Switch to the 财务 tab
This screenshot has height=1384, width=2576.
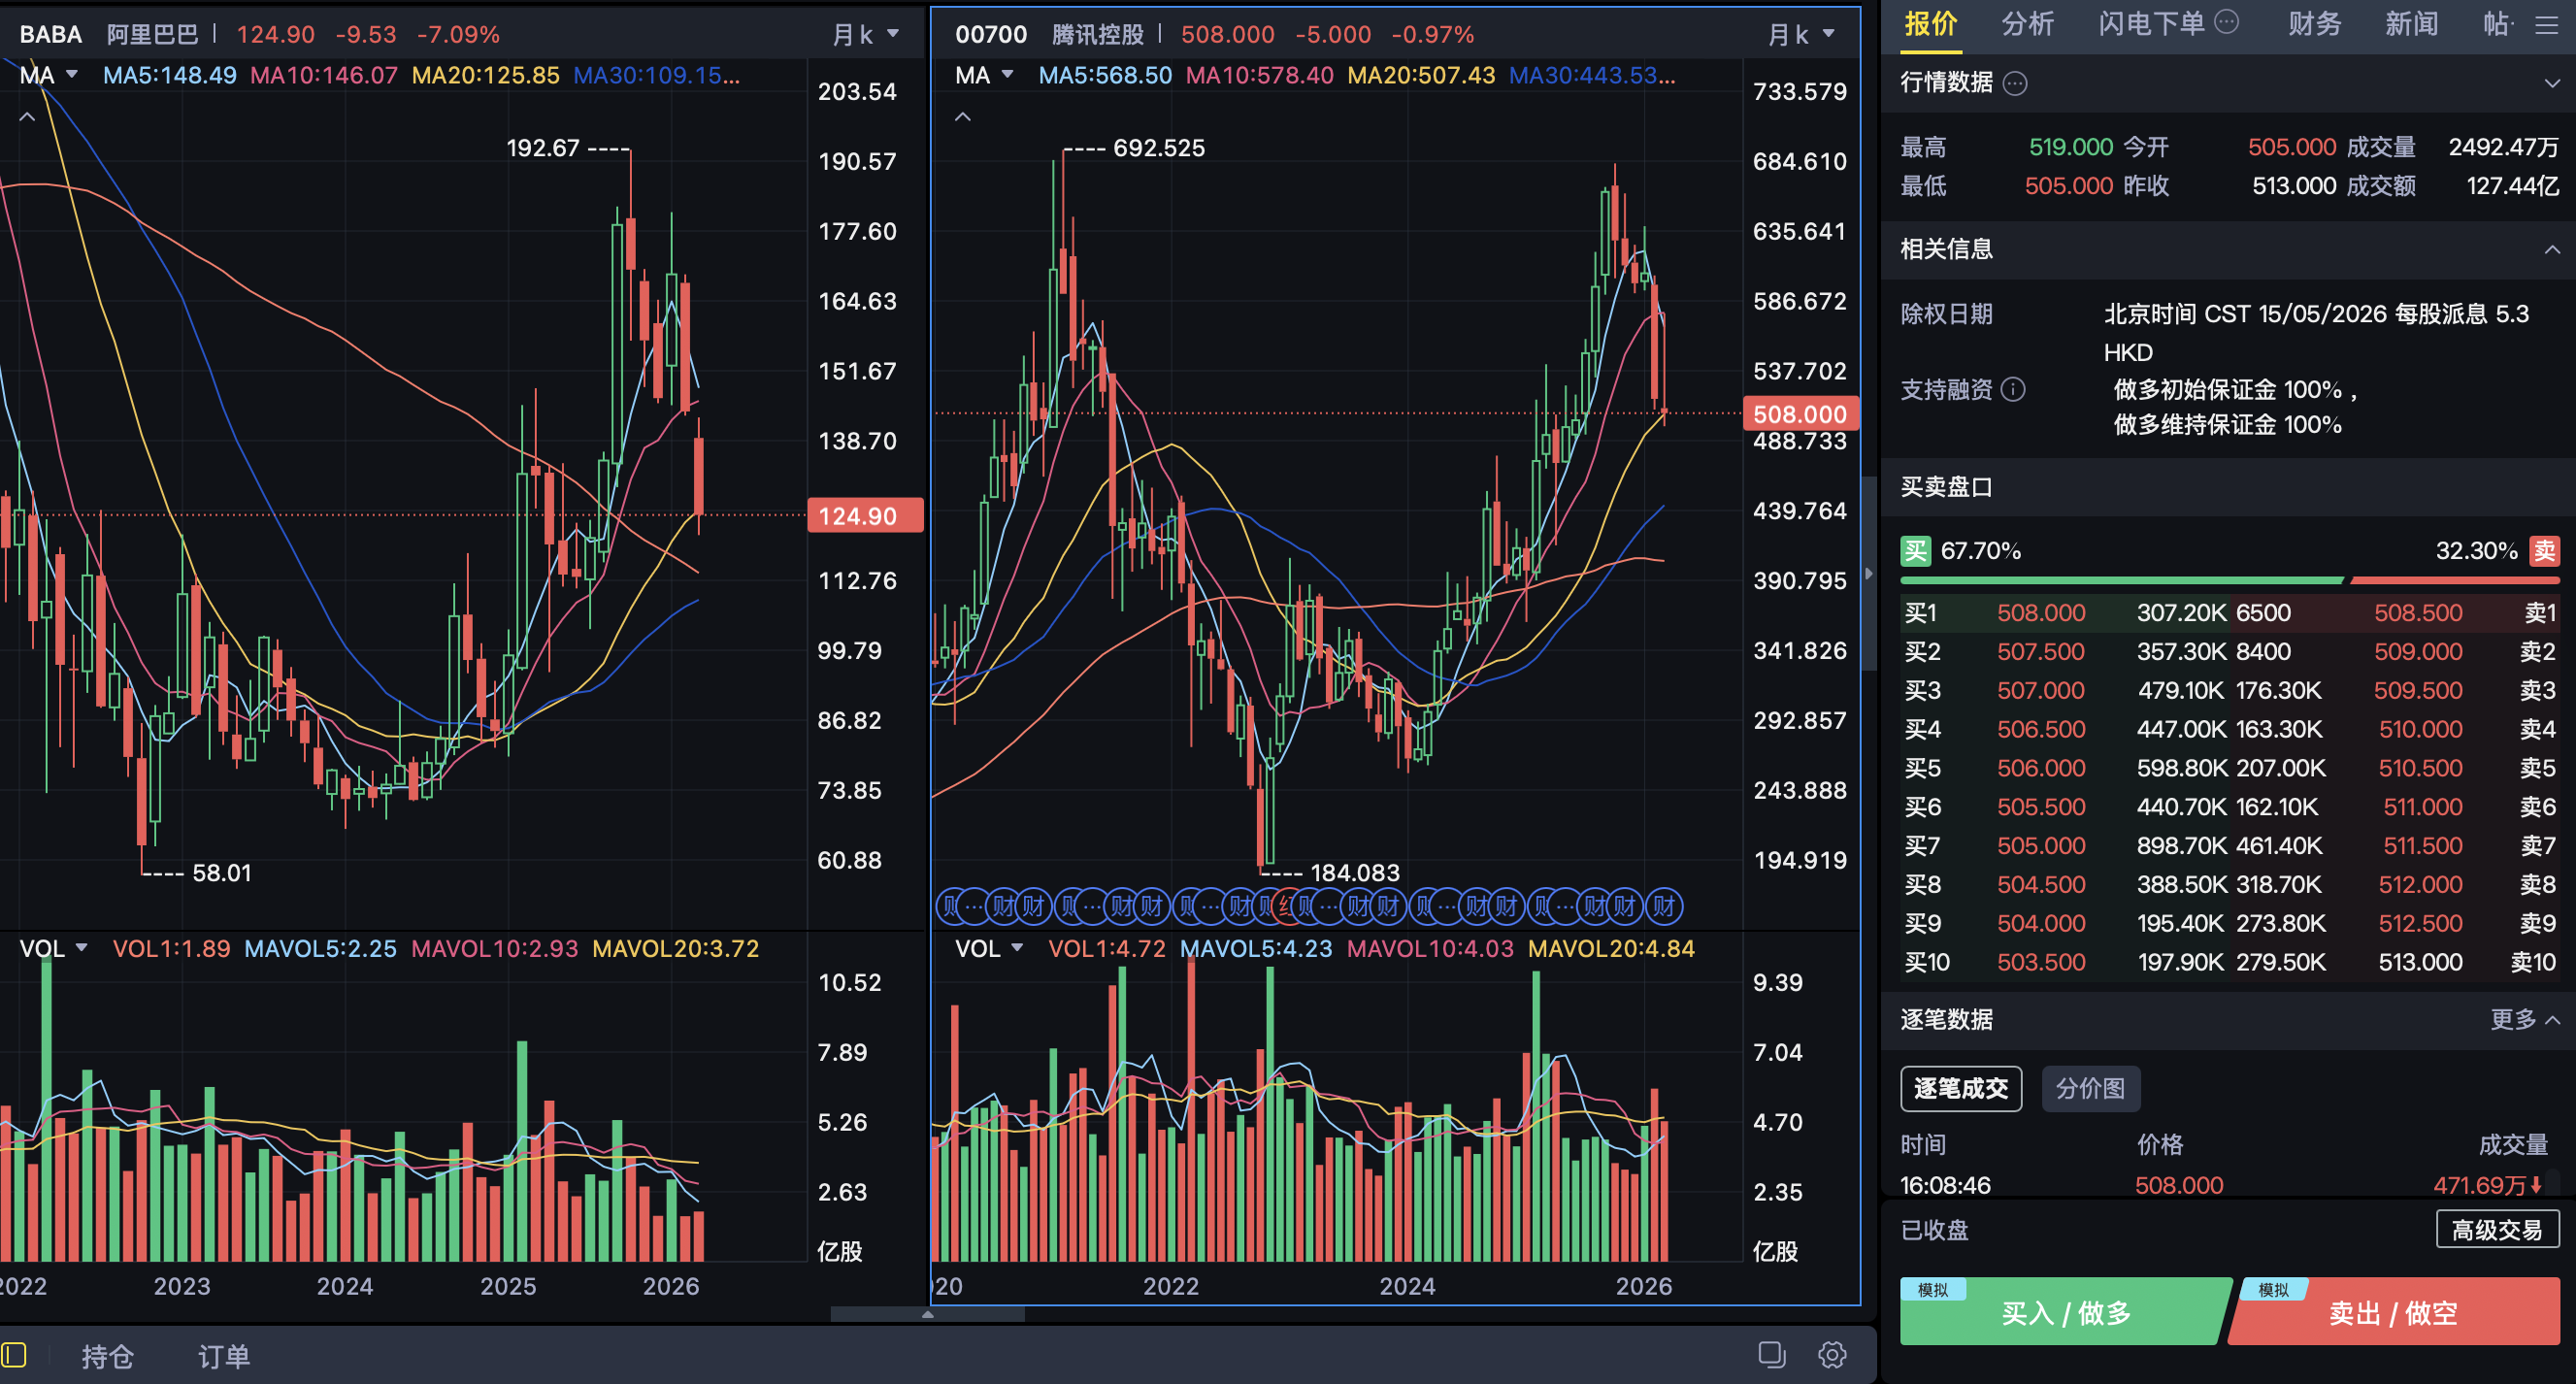click(2314, 24)
